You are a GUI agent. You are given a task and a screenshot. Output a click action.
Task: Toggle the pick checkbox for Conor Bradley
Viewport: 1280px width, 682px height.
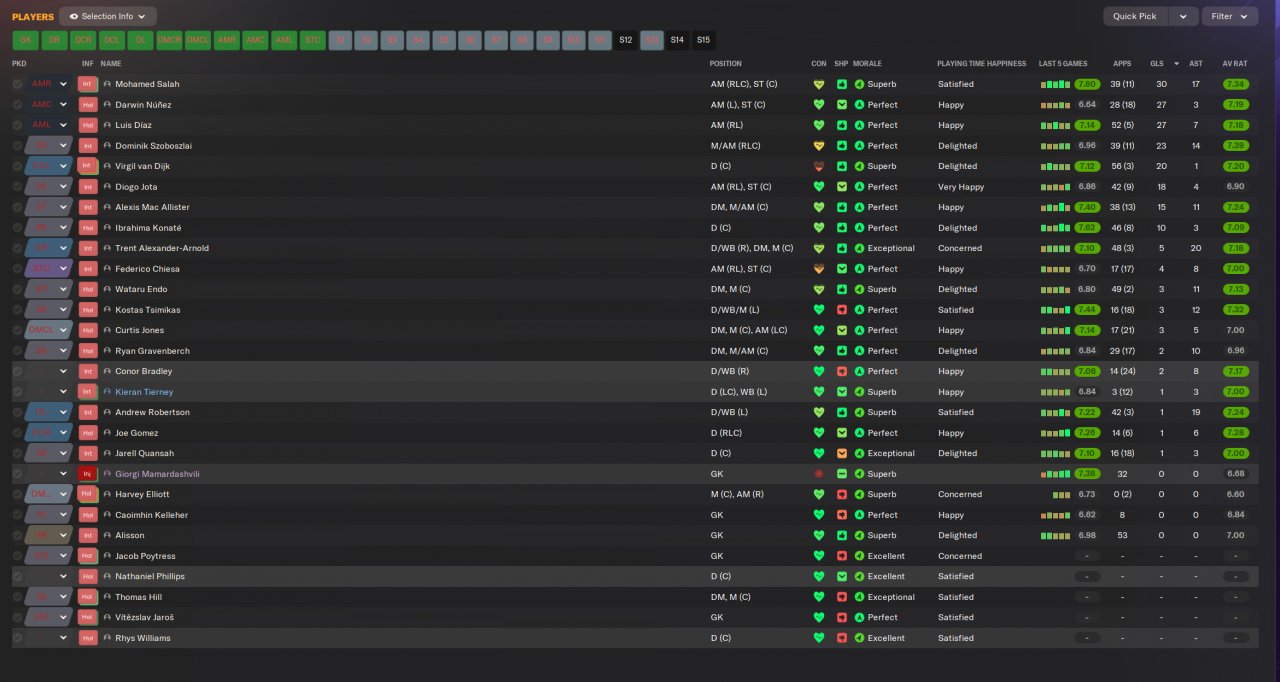(17, 371)
